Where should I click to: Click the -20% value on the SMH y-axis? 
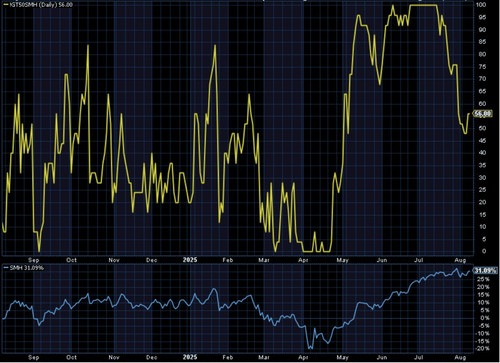pos(482,349)
